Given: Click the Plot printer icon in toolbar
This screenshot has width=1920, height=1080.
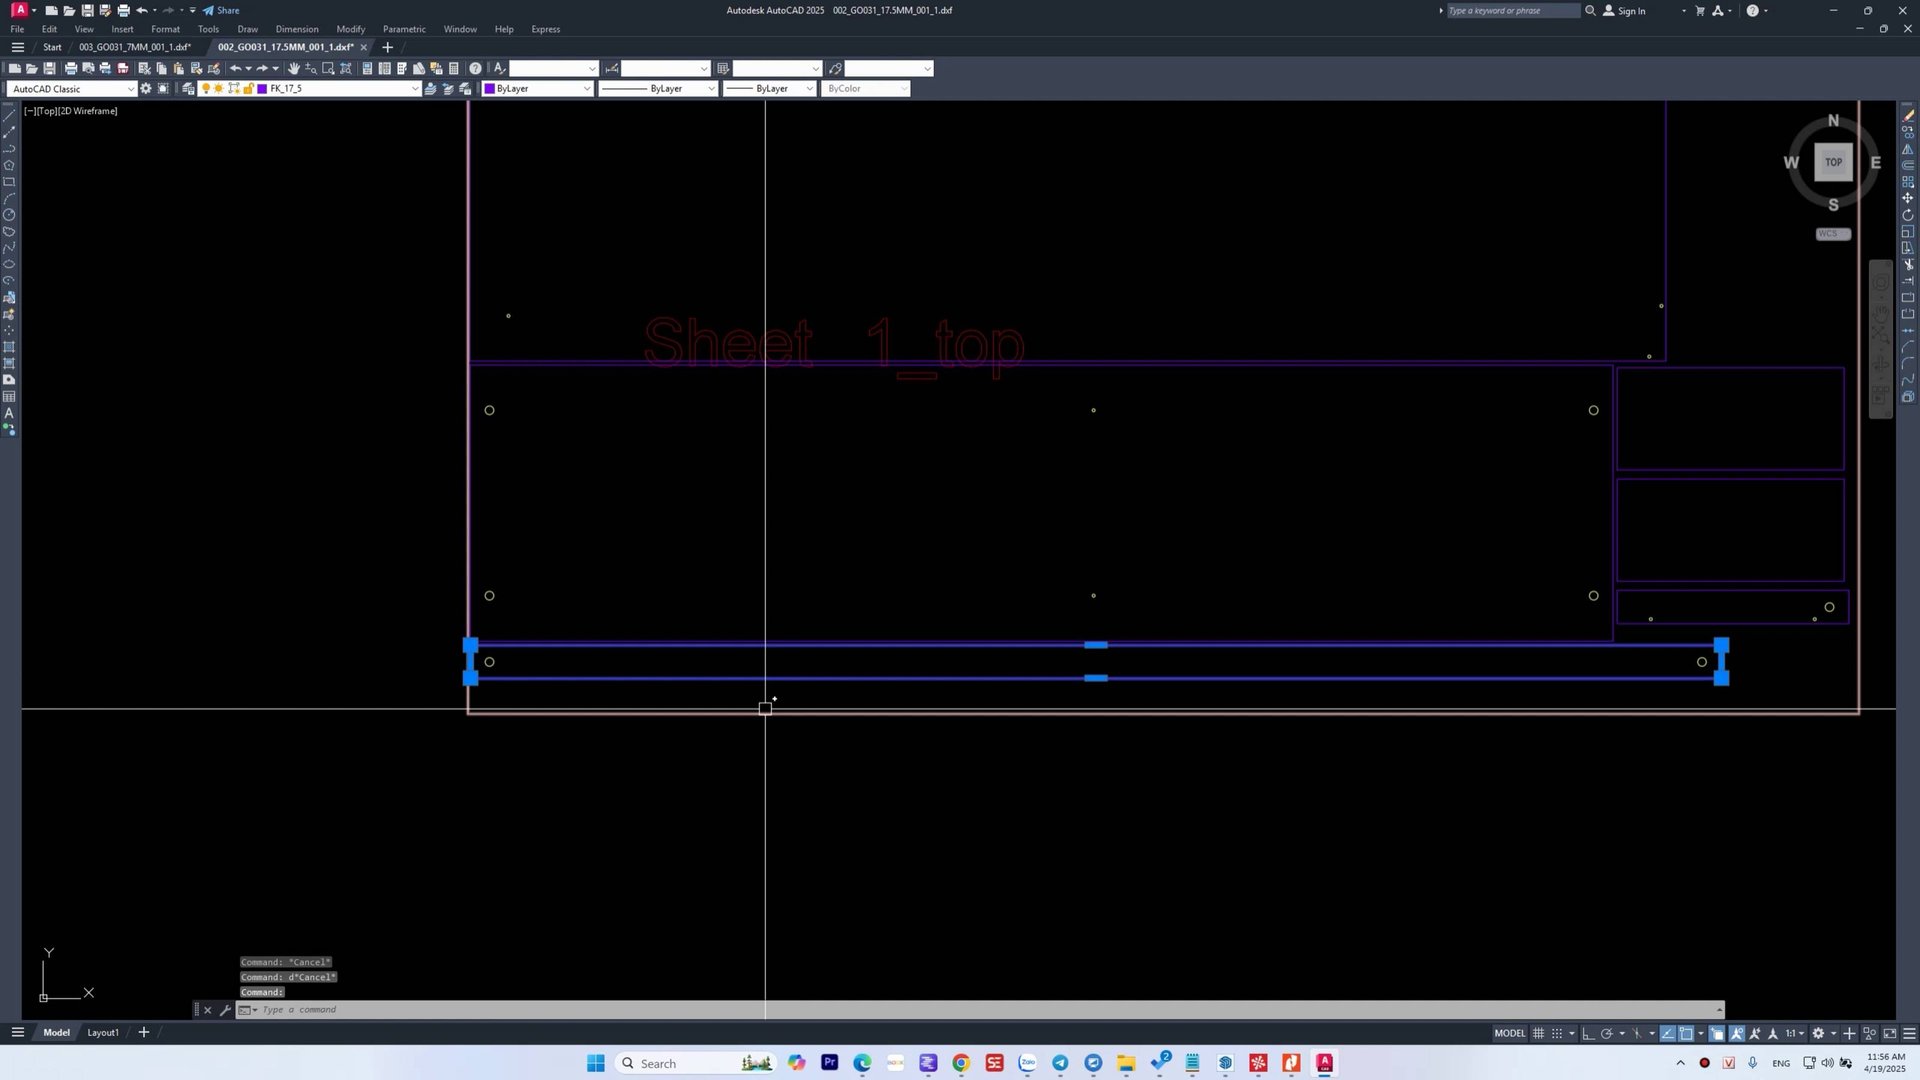Looking at the screenshot, I should pyautogui.click(x=71, y=69).
